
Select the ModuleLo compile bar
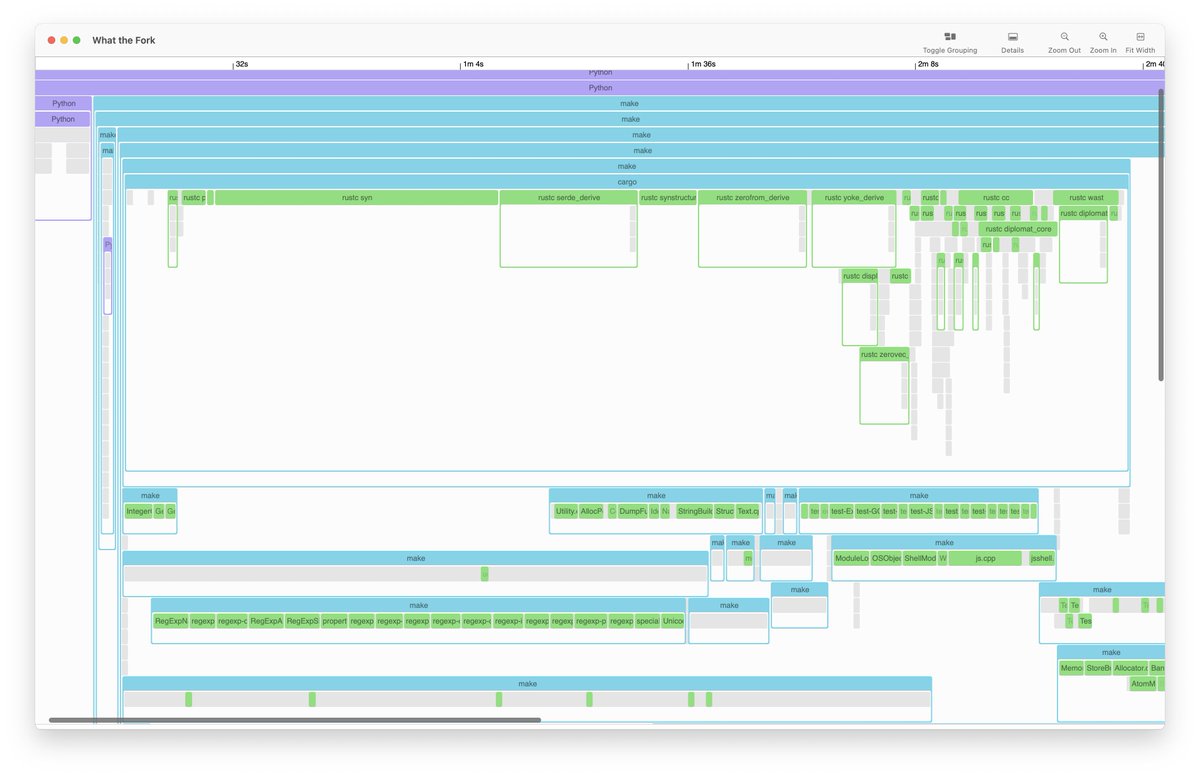[851, 558]
